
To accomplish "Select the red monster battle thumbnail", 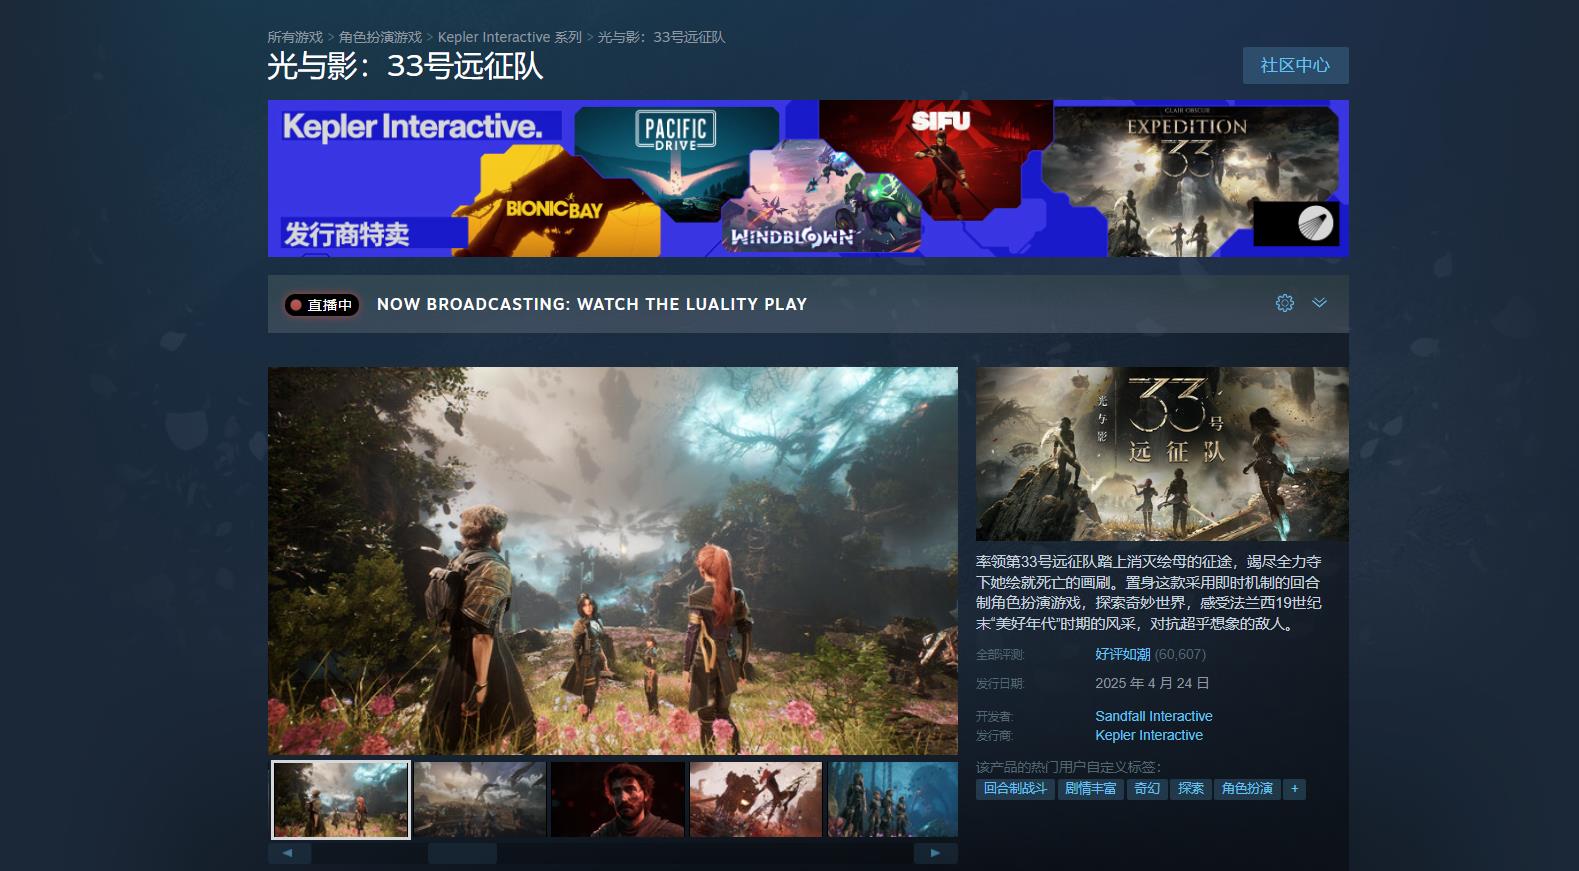I will [x=756, y=799].
